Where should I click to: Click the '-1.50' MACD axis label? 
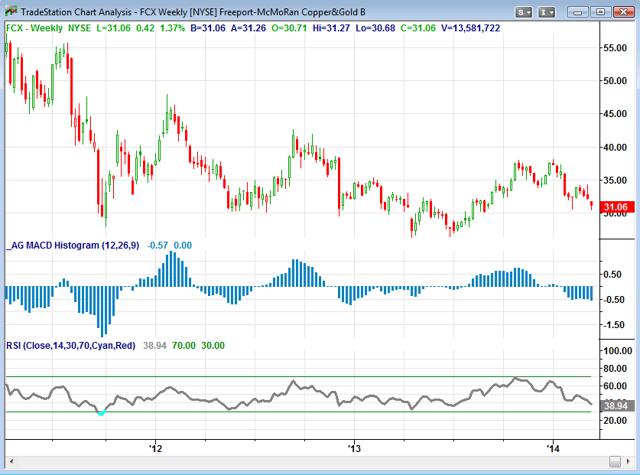point(614,325)
